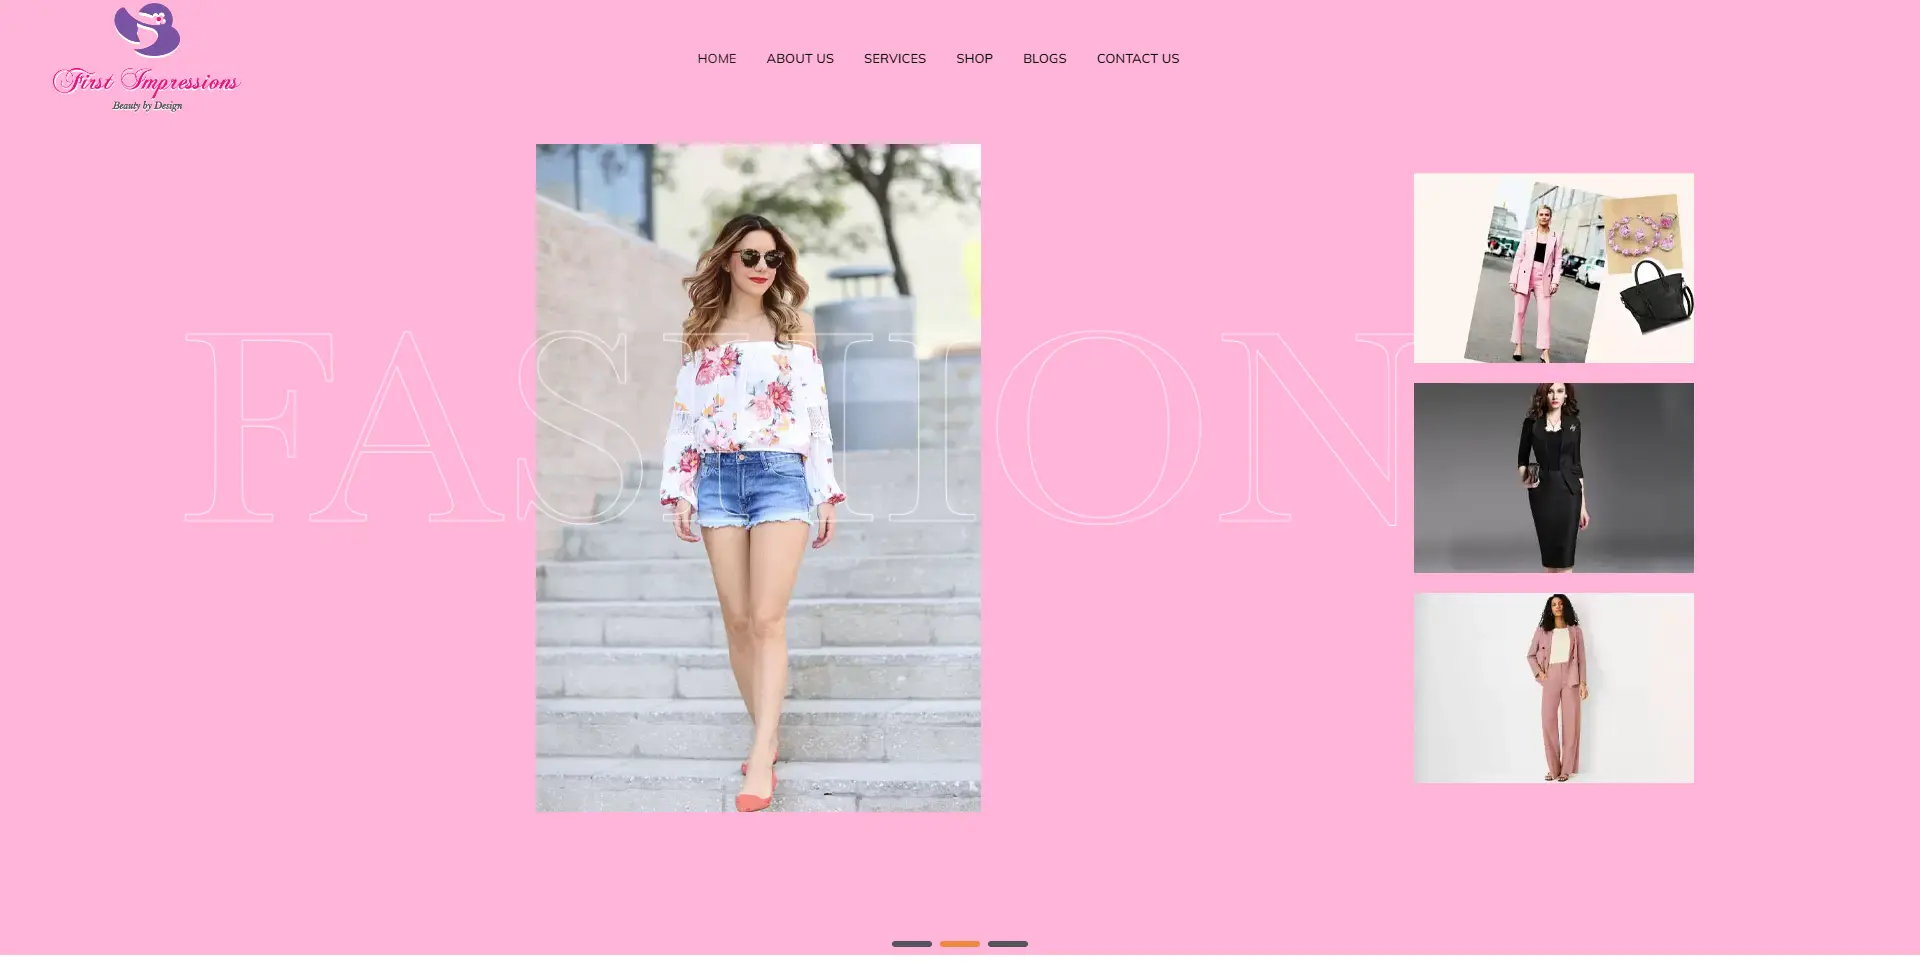
Task: Activate the third carousel indicator dash
Action: [x=1009, y=943]
